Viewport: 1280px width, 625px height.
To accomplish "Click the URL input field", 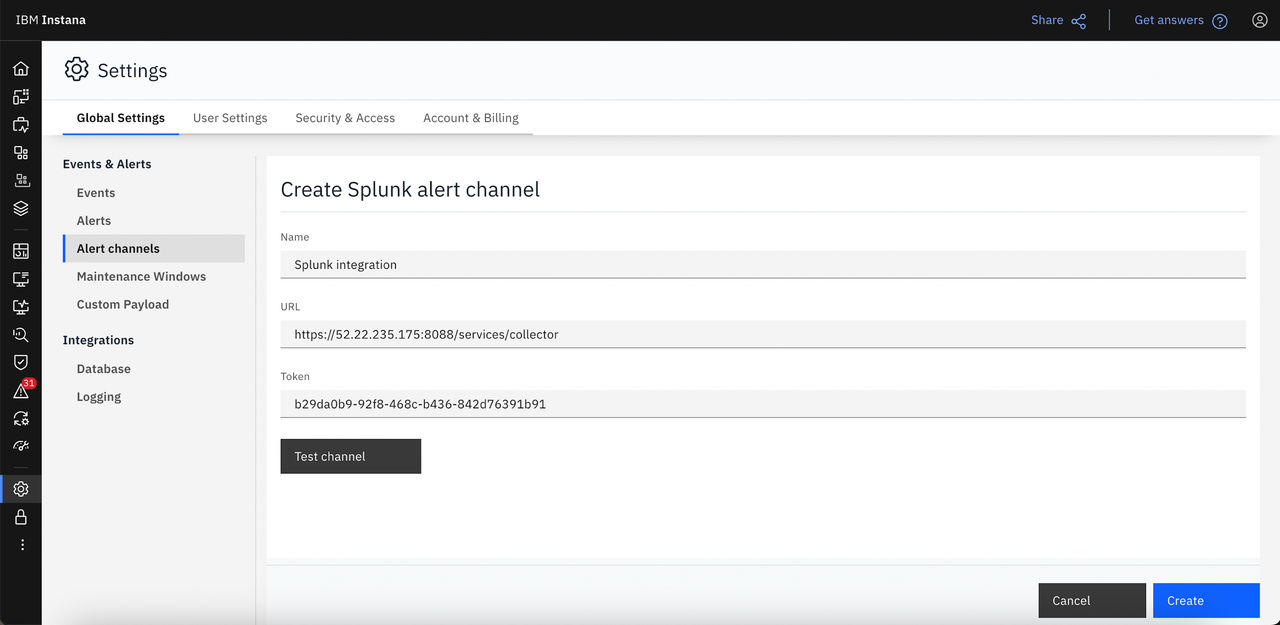I will tap(763, 334).
